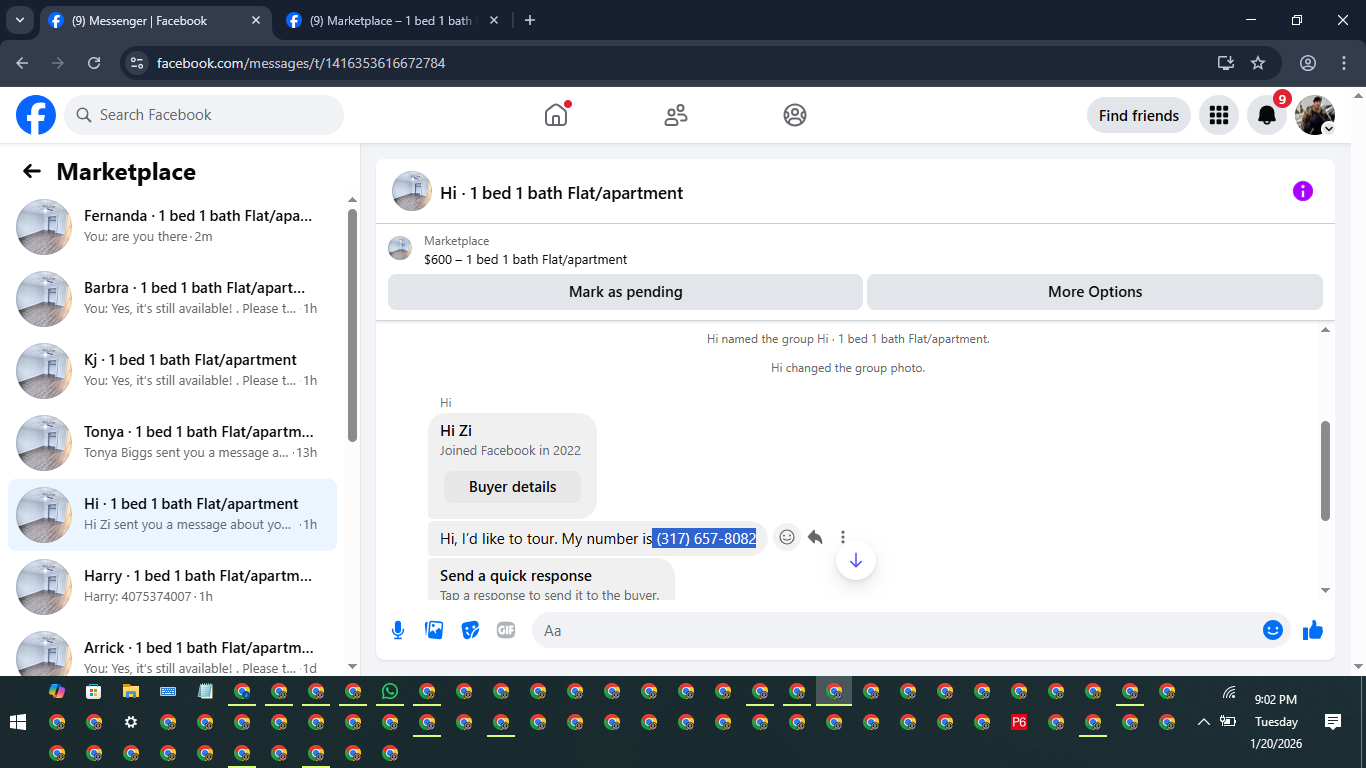Open the Groups icon in top navigation
The image size is (1366, 768).
pyautogui.click(x=795, y=115)
